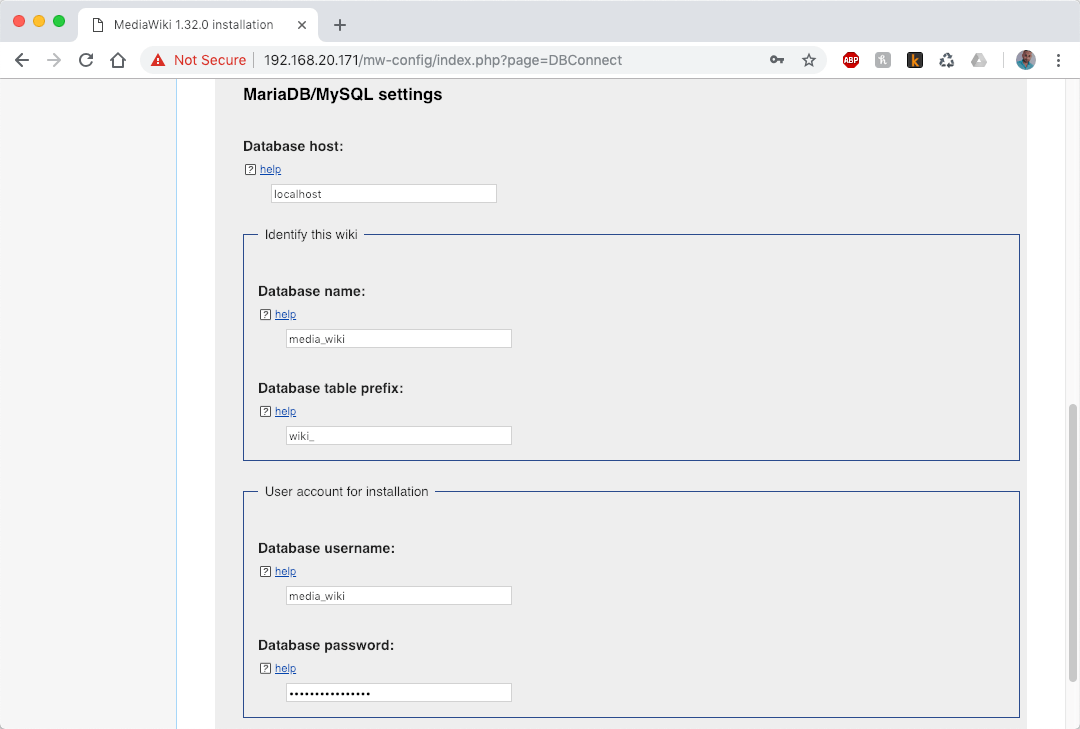Bookmark the page using the star icon
Image resolution: width=1080 pixels, height=729 pixels.
pos(809,60)
